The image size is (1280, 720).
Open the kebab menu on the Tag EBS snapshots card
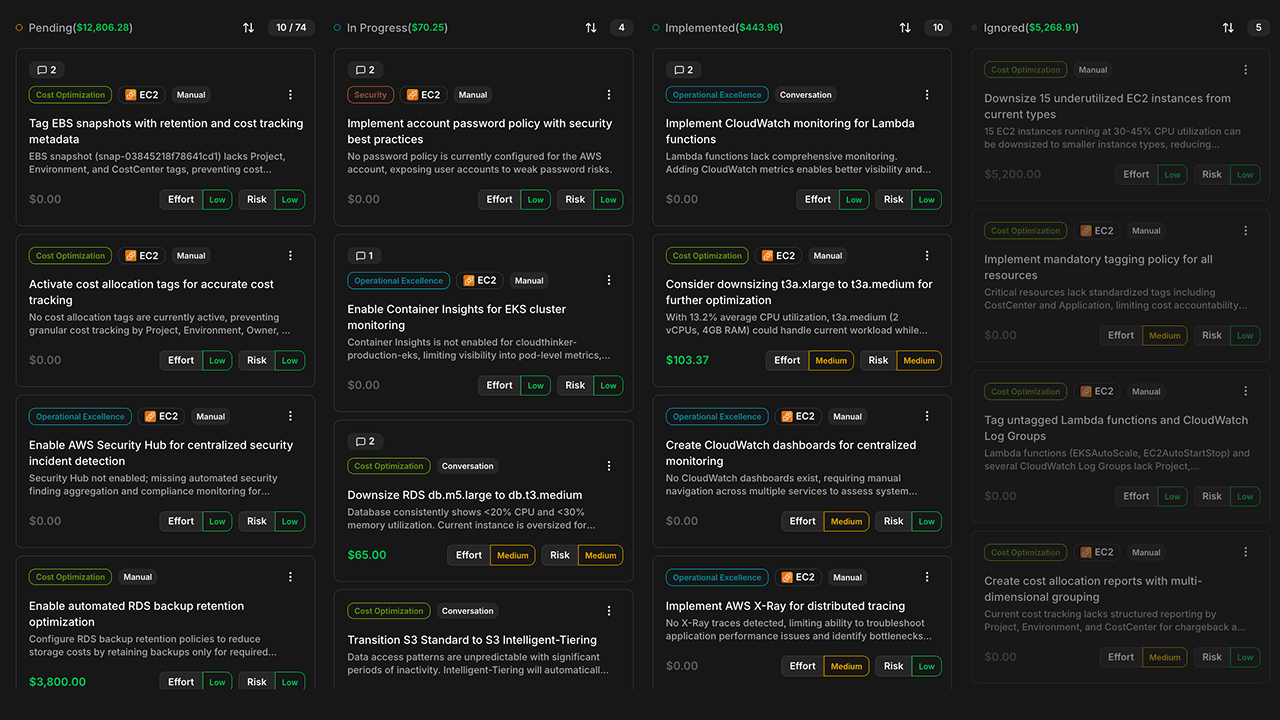click(290, 94)
